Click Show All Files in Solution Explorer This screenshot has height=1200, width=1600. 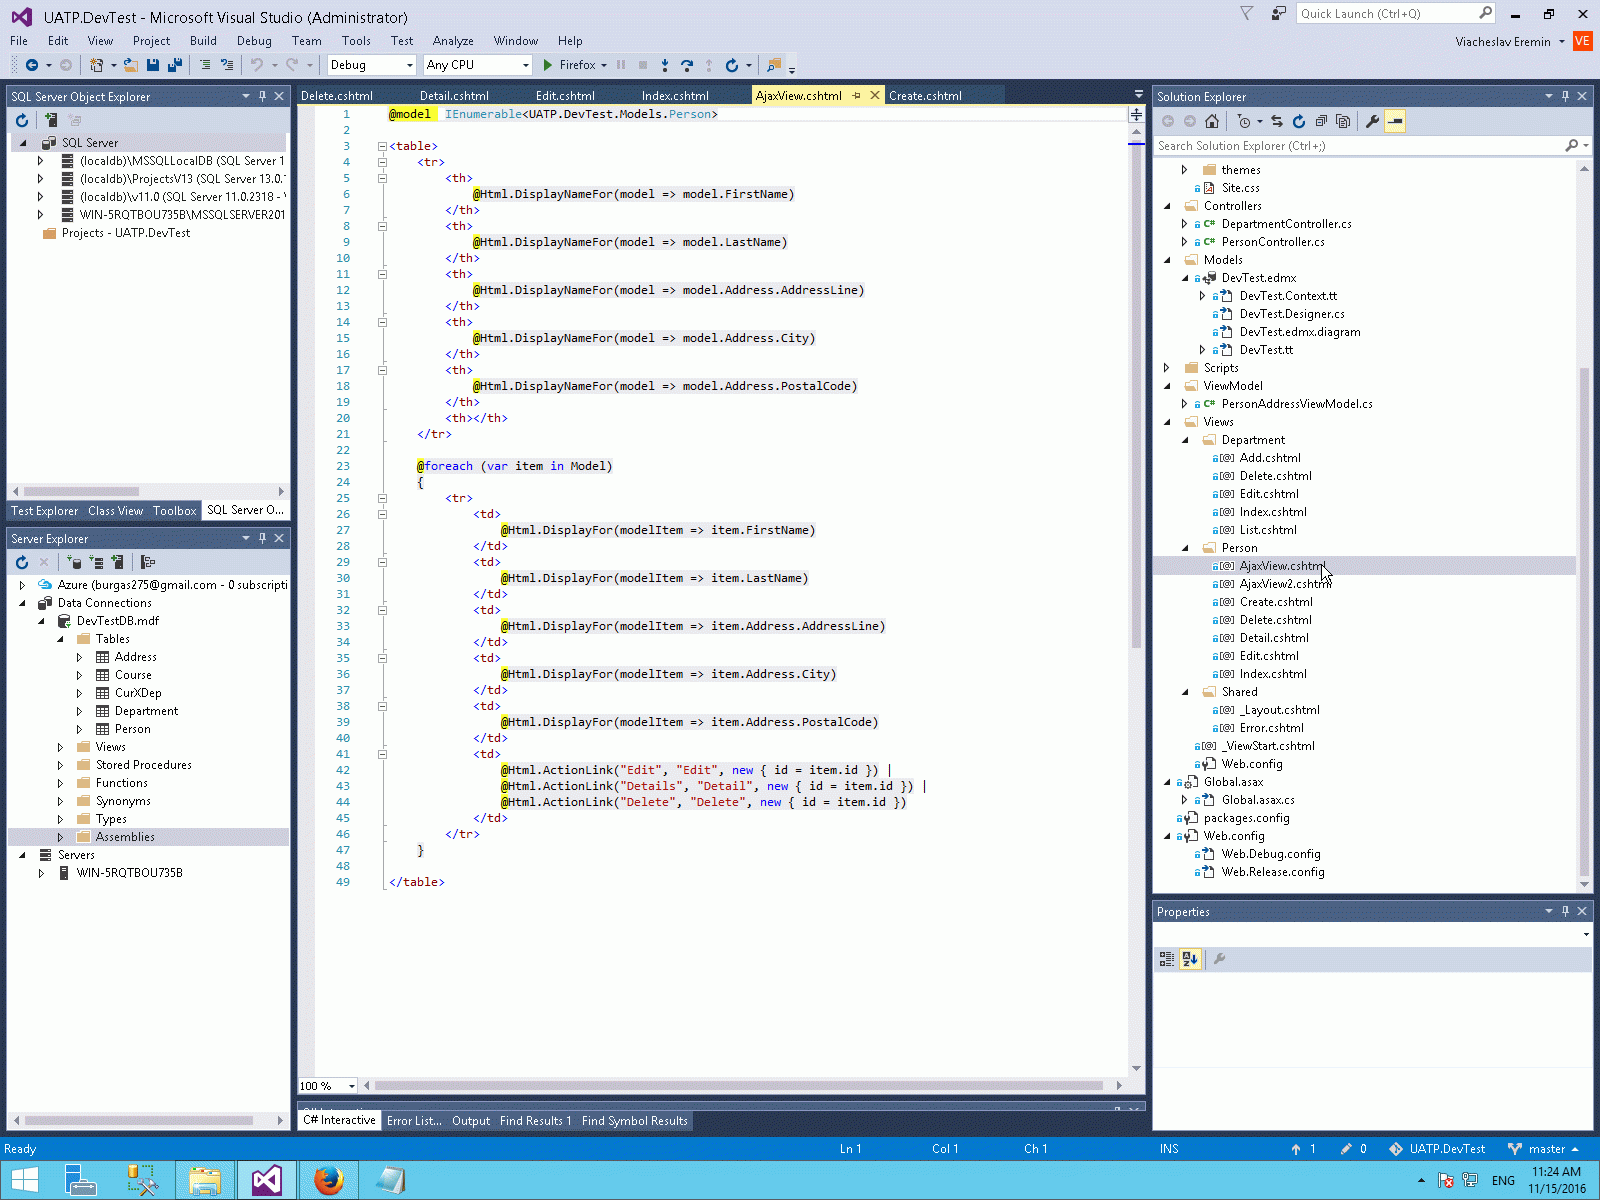coord(1343,121)
